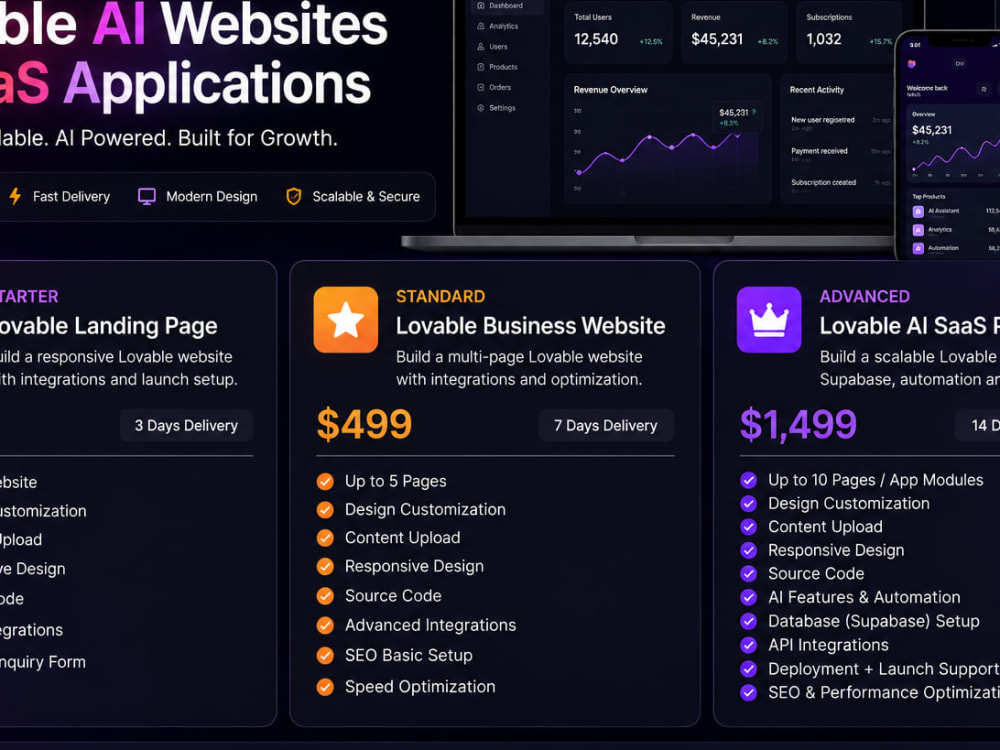Click orange check icon beside Responsive Design in Standard
1000x750 pixels.
point(325,566)
